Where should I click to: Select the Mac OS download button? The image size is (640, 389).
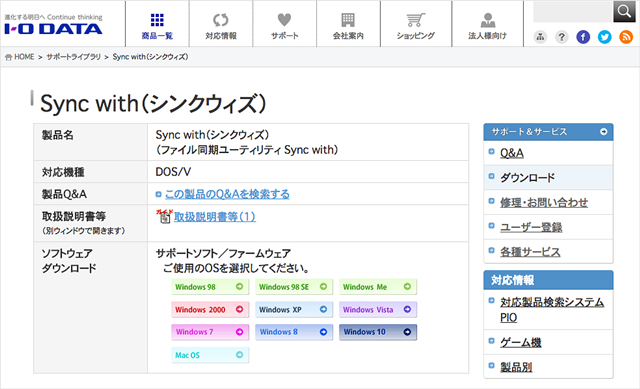210,355
